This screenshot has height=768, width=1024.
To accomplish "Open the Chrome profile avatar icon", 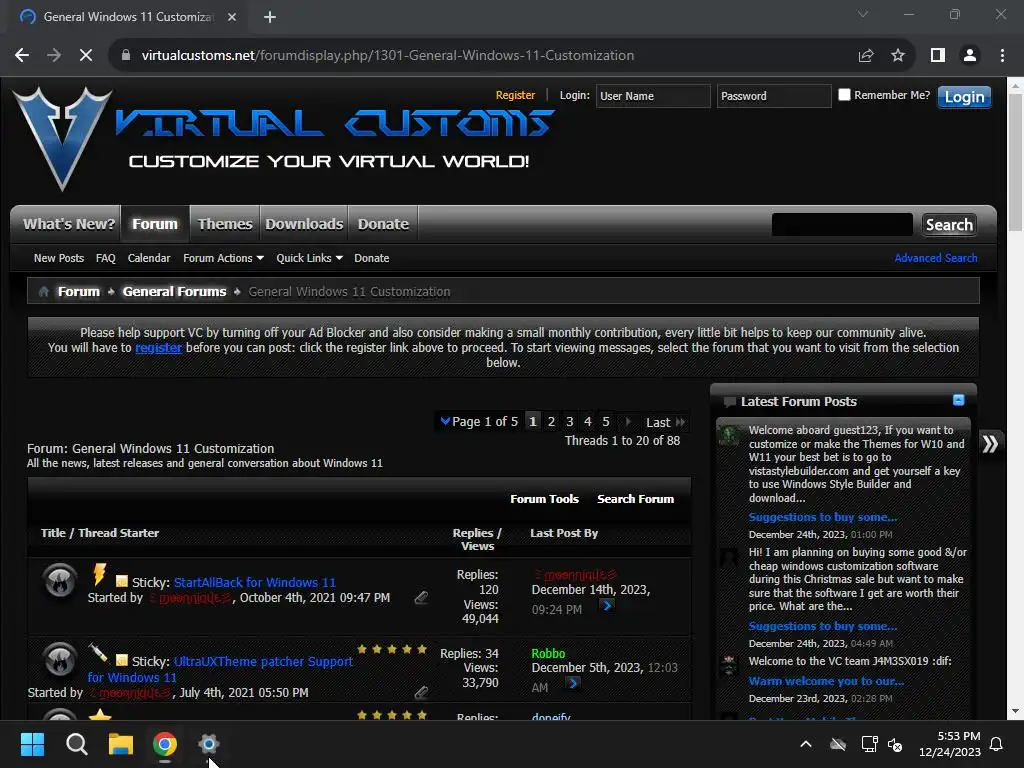I will [x=970, y=56].
